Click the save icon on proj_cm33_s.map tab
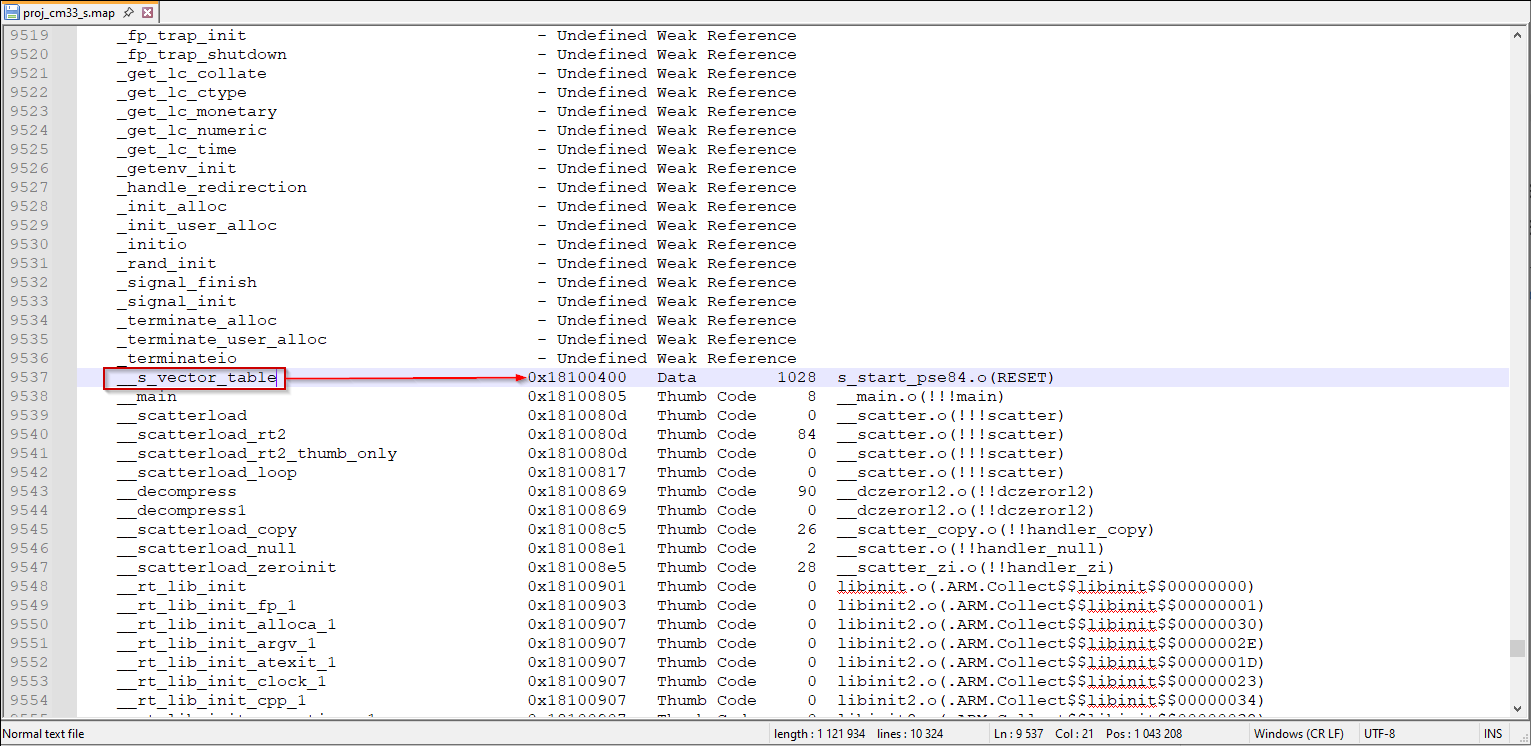 click(x=12, y=13)
